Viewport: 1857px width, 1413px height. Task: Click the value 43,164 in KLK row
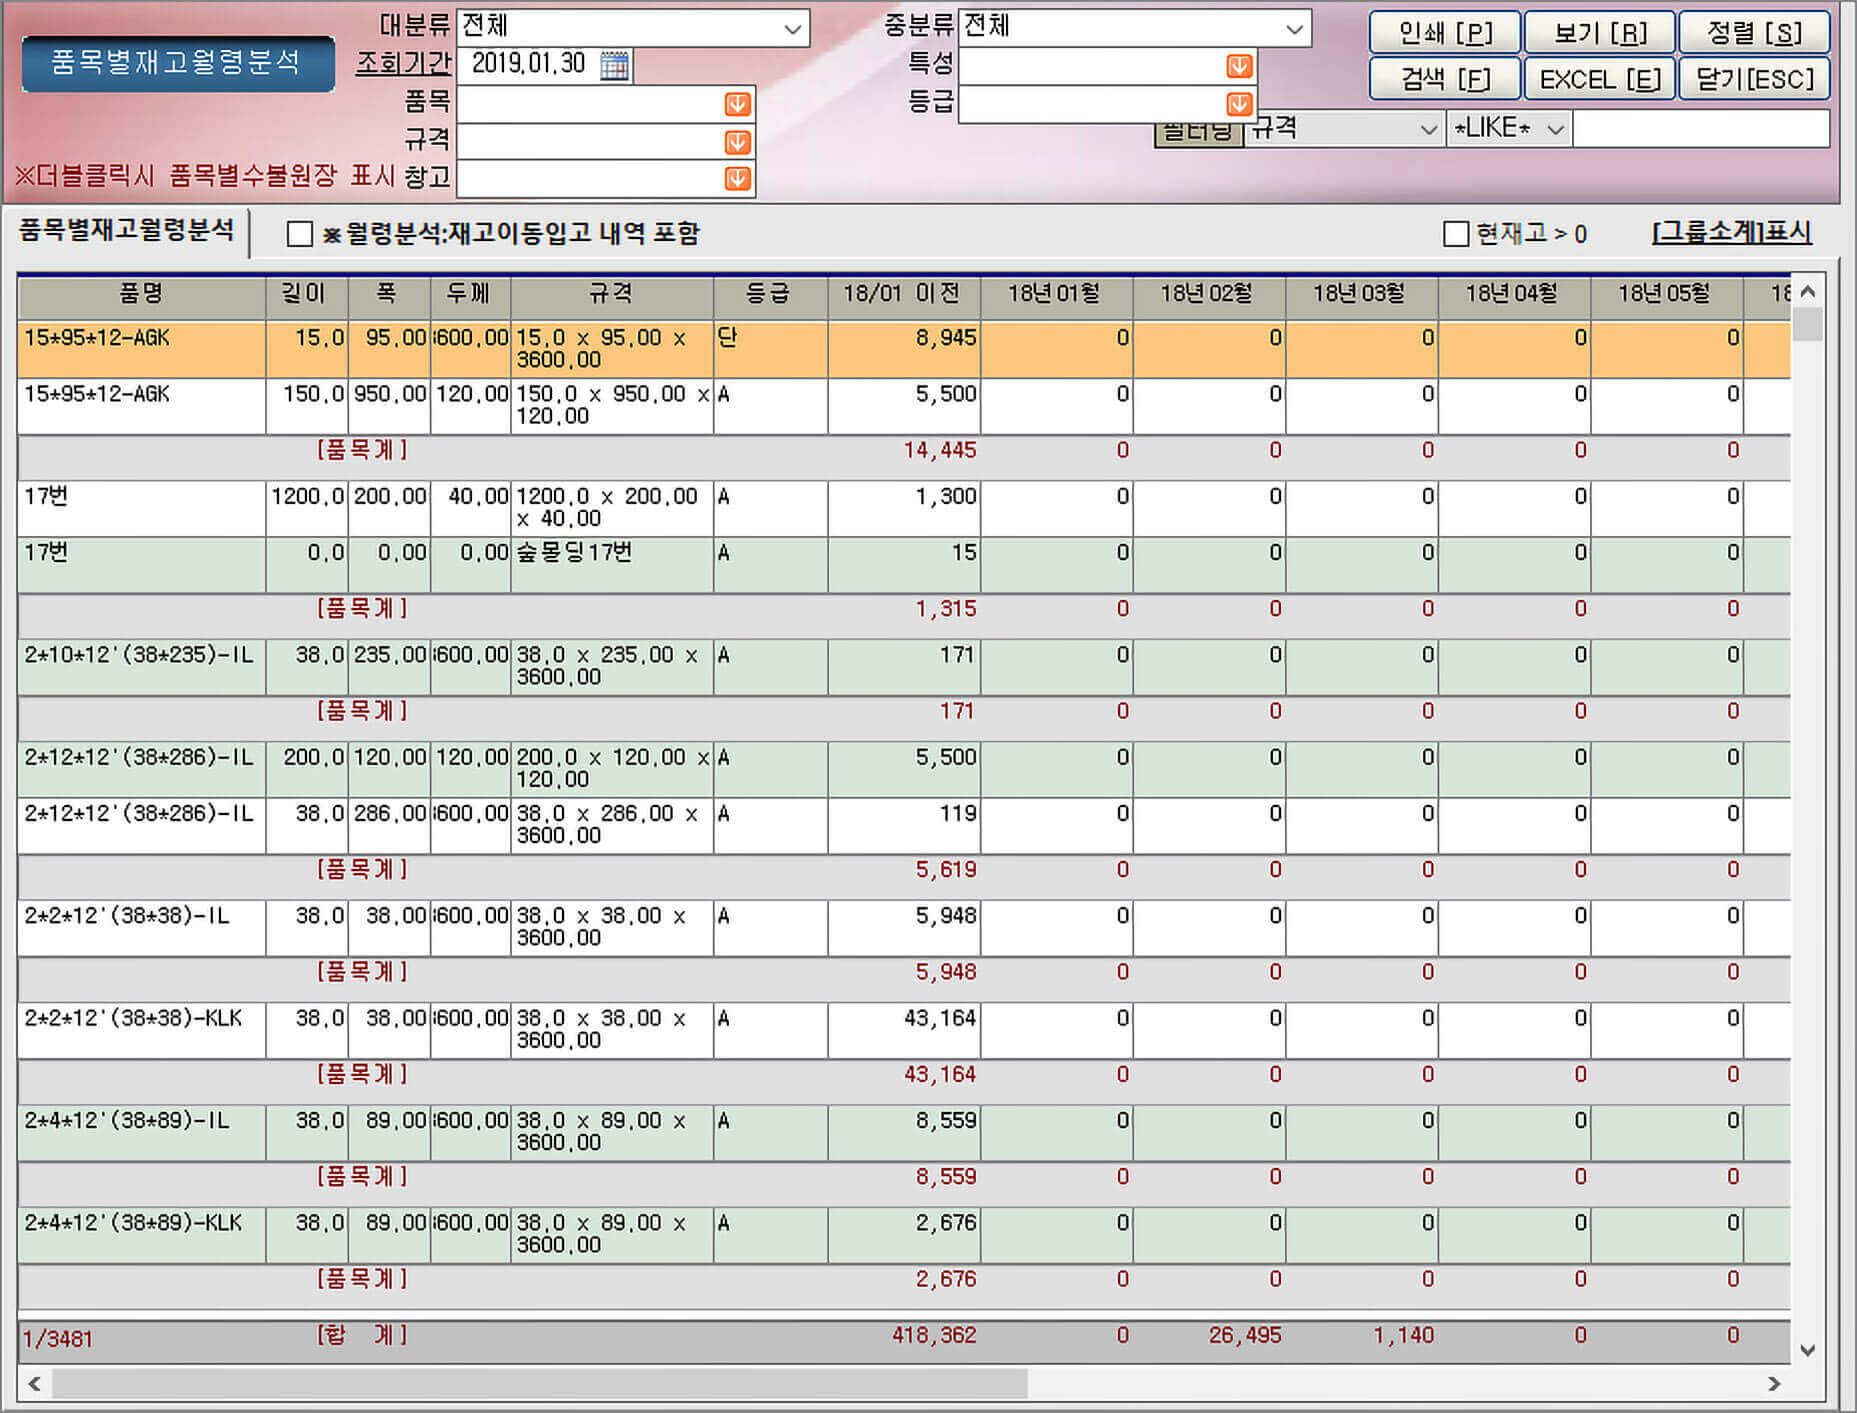click(939, 1018)
